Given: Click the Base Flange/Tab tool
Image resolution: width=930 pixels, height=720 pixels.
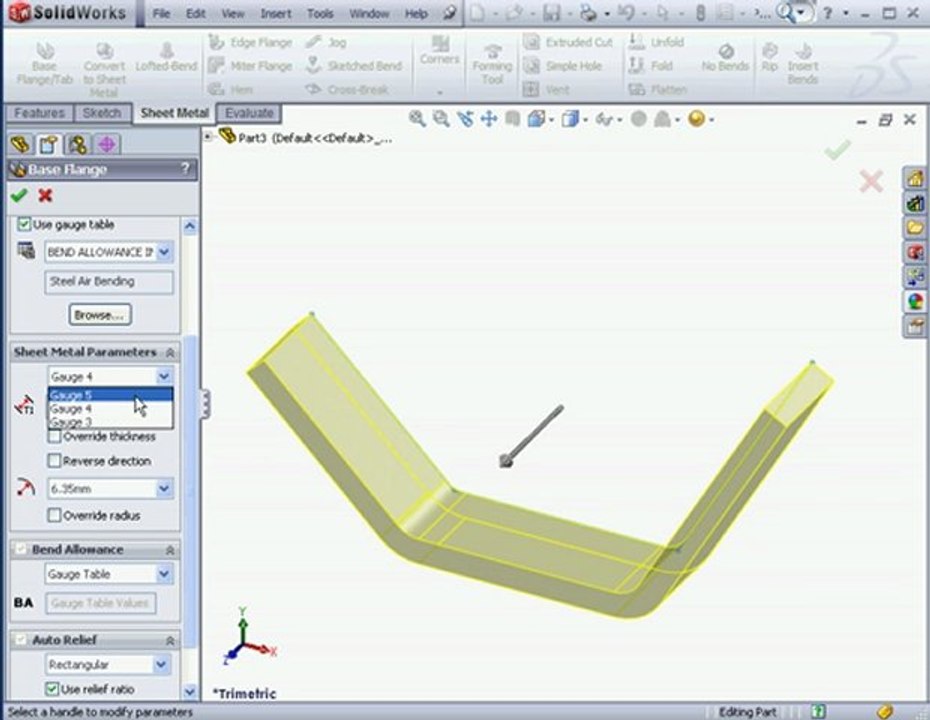Looking at the screenshot, I should coord(44,63).
